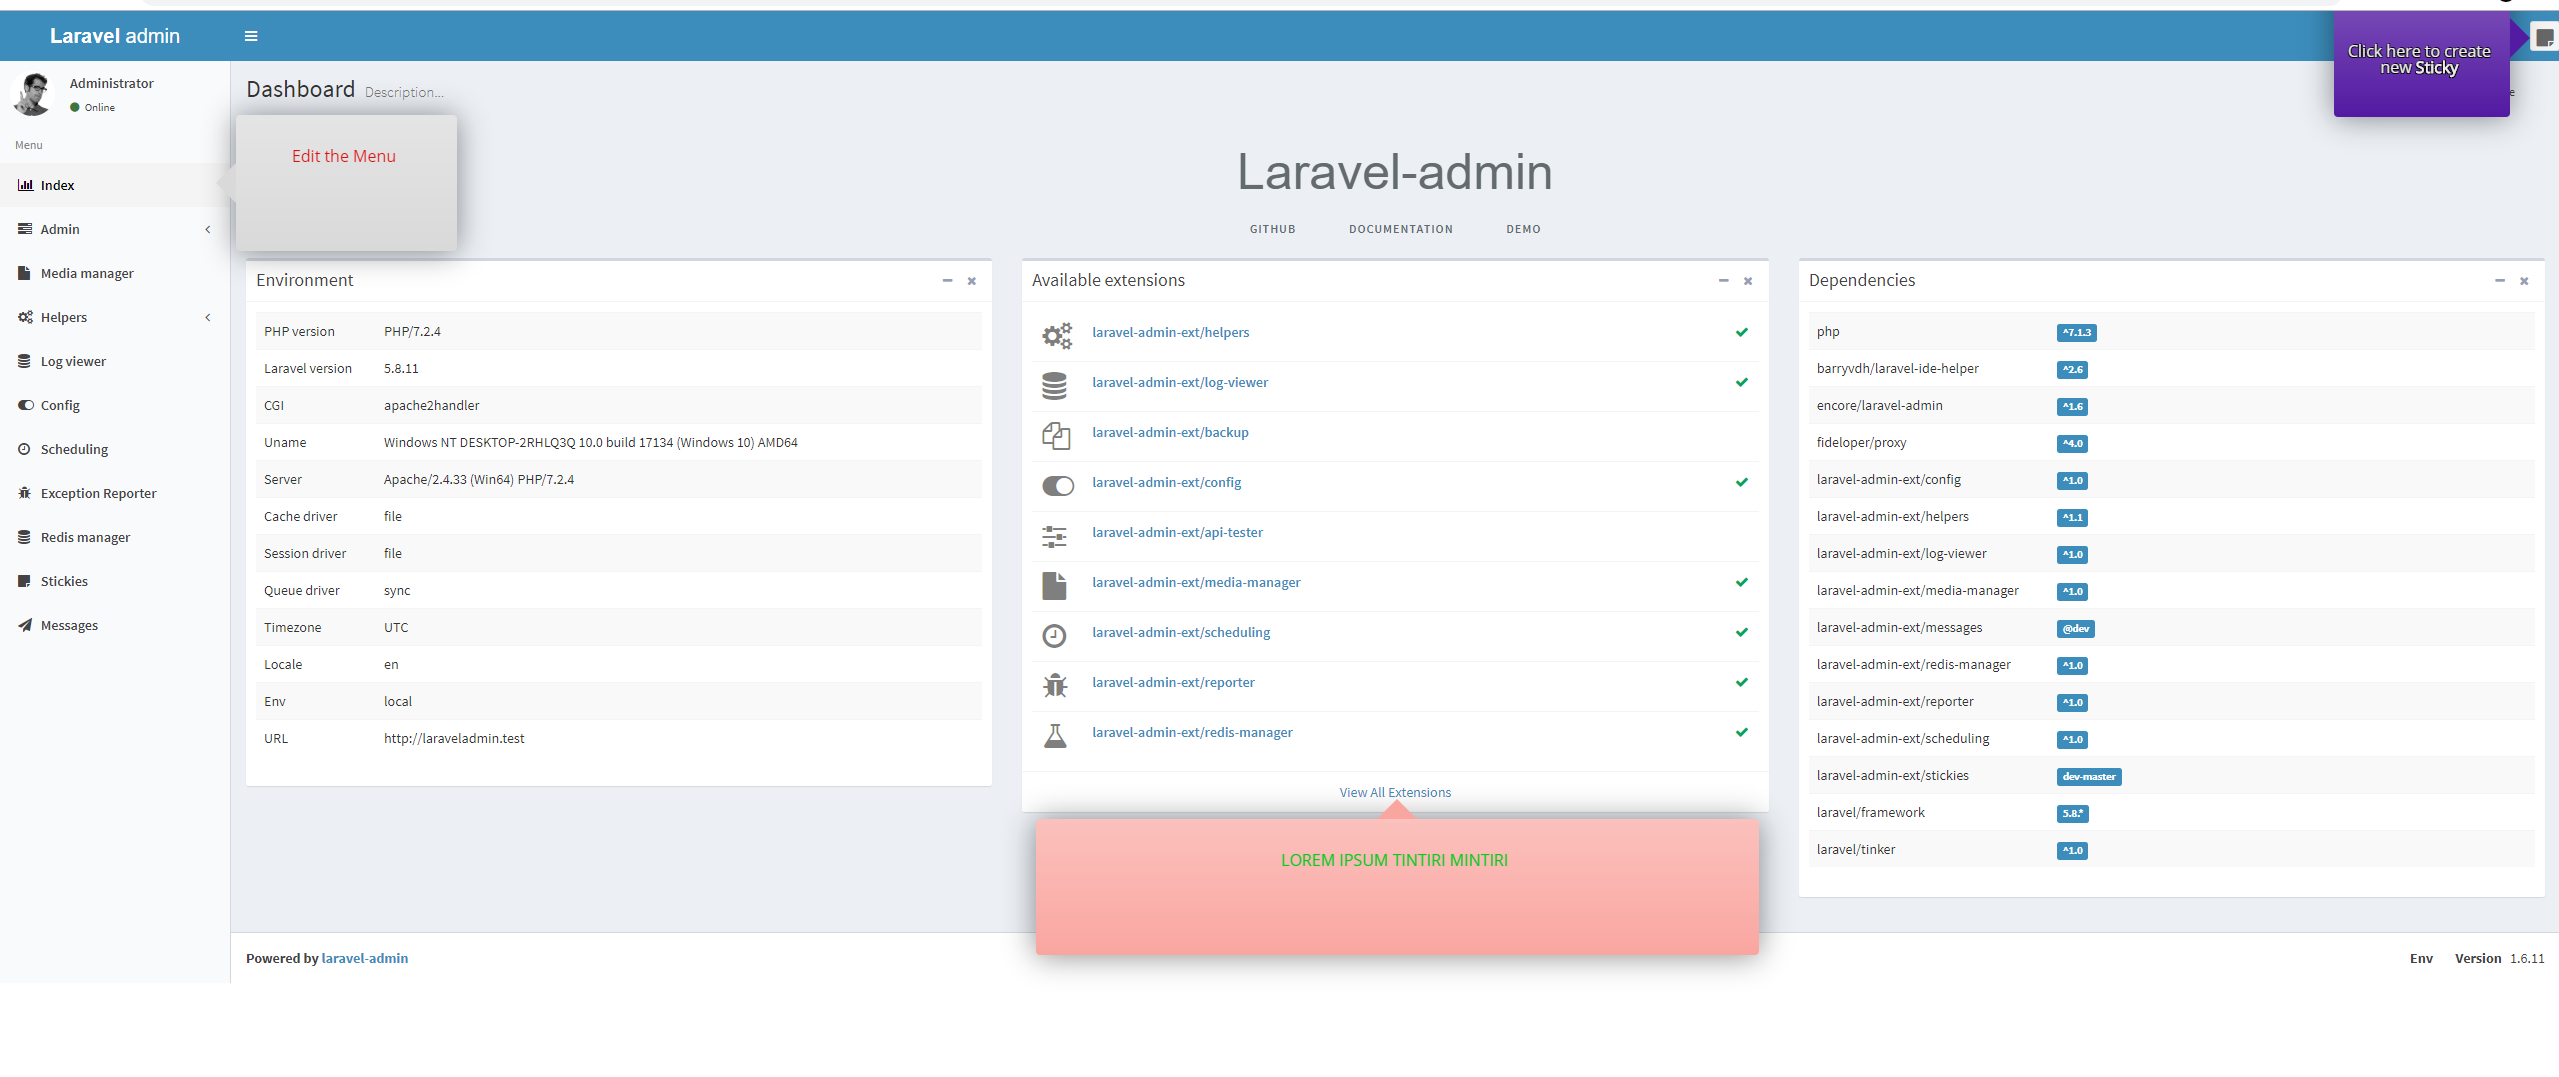Open the laravel-admin-ext/config extension link

click(x=1166, y=482)
